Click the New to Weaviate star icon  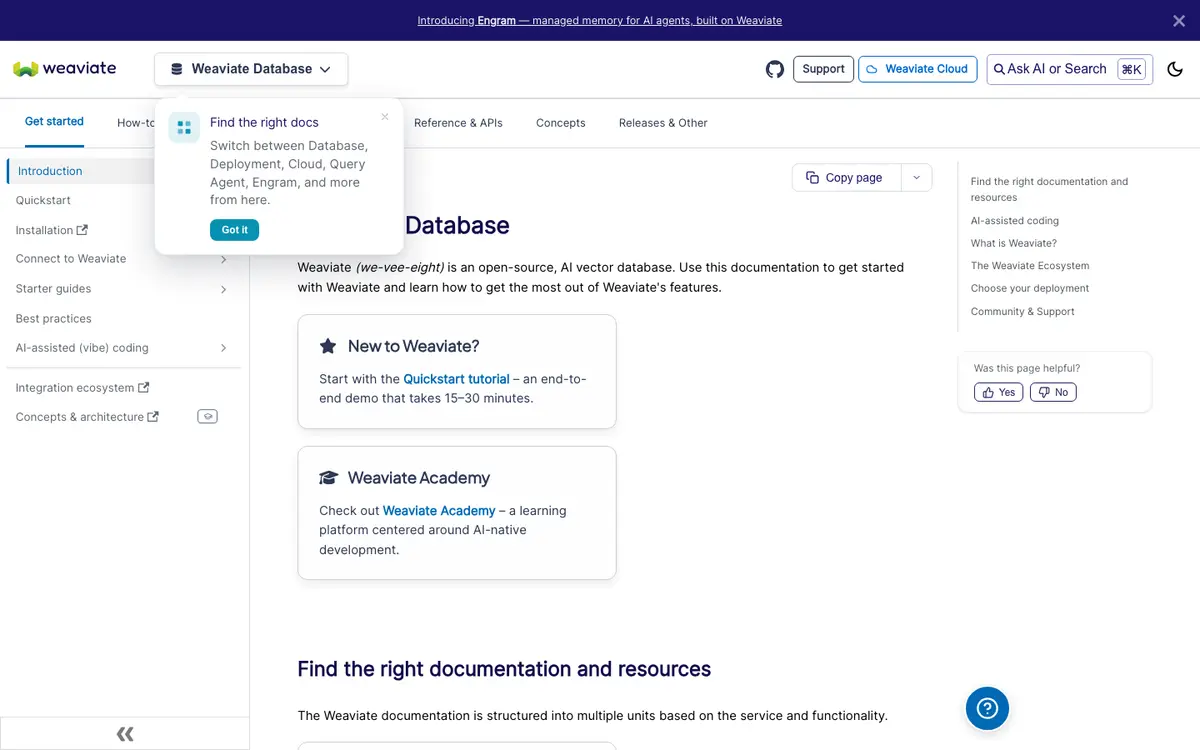(x=328, y=346)
